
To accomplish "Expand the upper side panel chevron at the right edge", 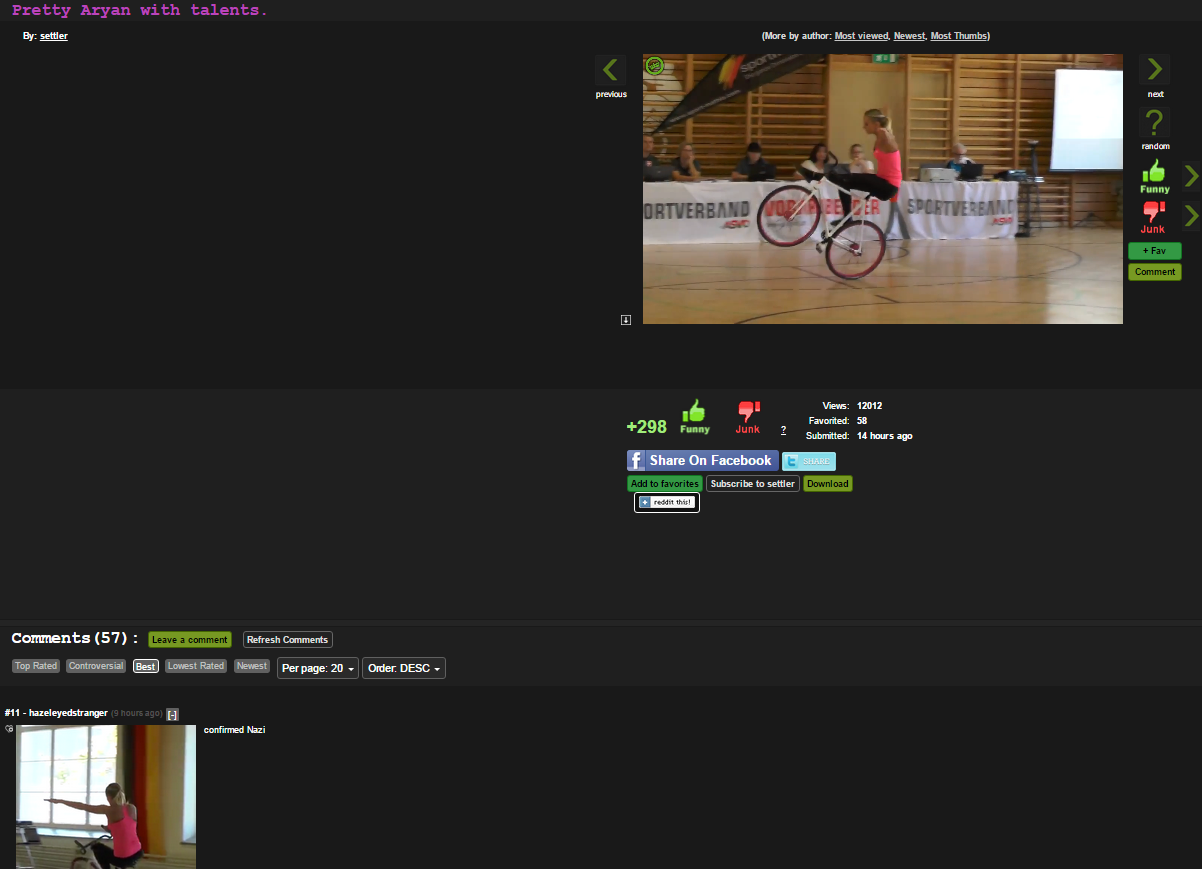I will 1191,176.
